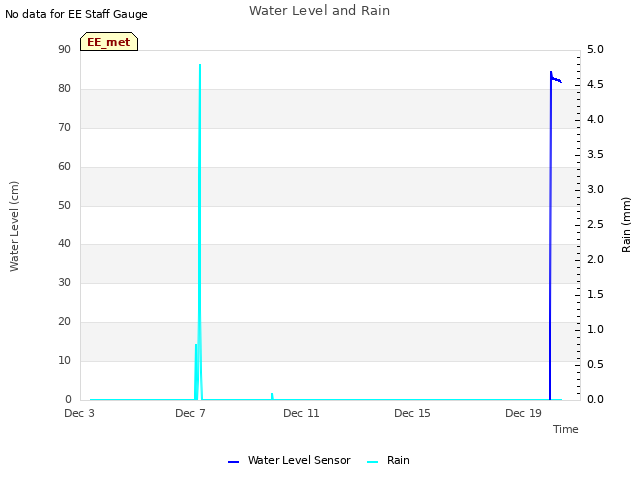Click the 80 tick on the left axis

tap(64, 89)
